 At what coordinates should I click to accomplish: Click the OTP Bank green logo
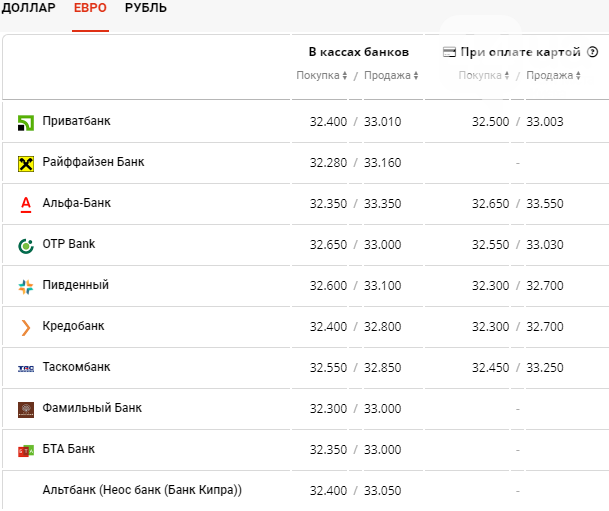click(x=26, y=246)
